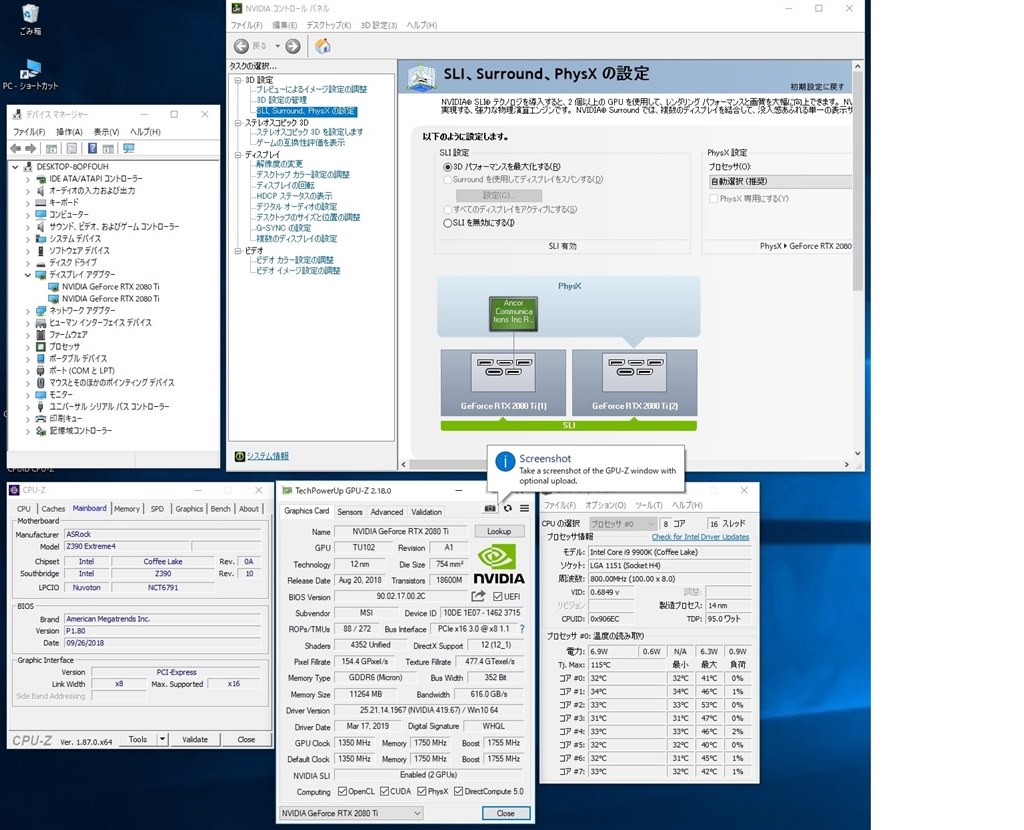Viewport: 1024px width, 830px height.
Task: Click the Close button in GPU-Z
Action: coord(505,813)
